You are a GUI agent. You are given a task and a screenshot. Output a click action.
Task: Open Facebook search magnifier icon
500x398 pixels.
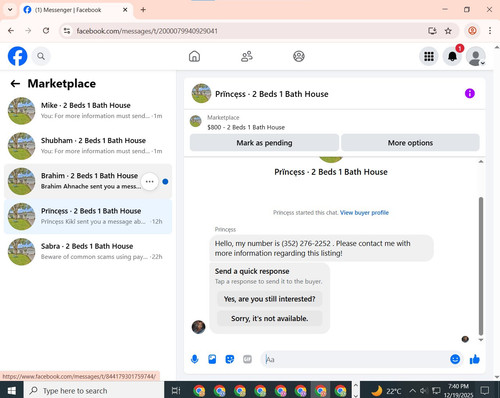[x=41, y=56]
